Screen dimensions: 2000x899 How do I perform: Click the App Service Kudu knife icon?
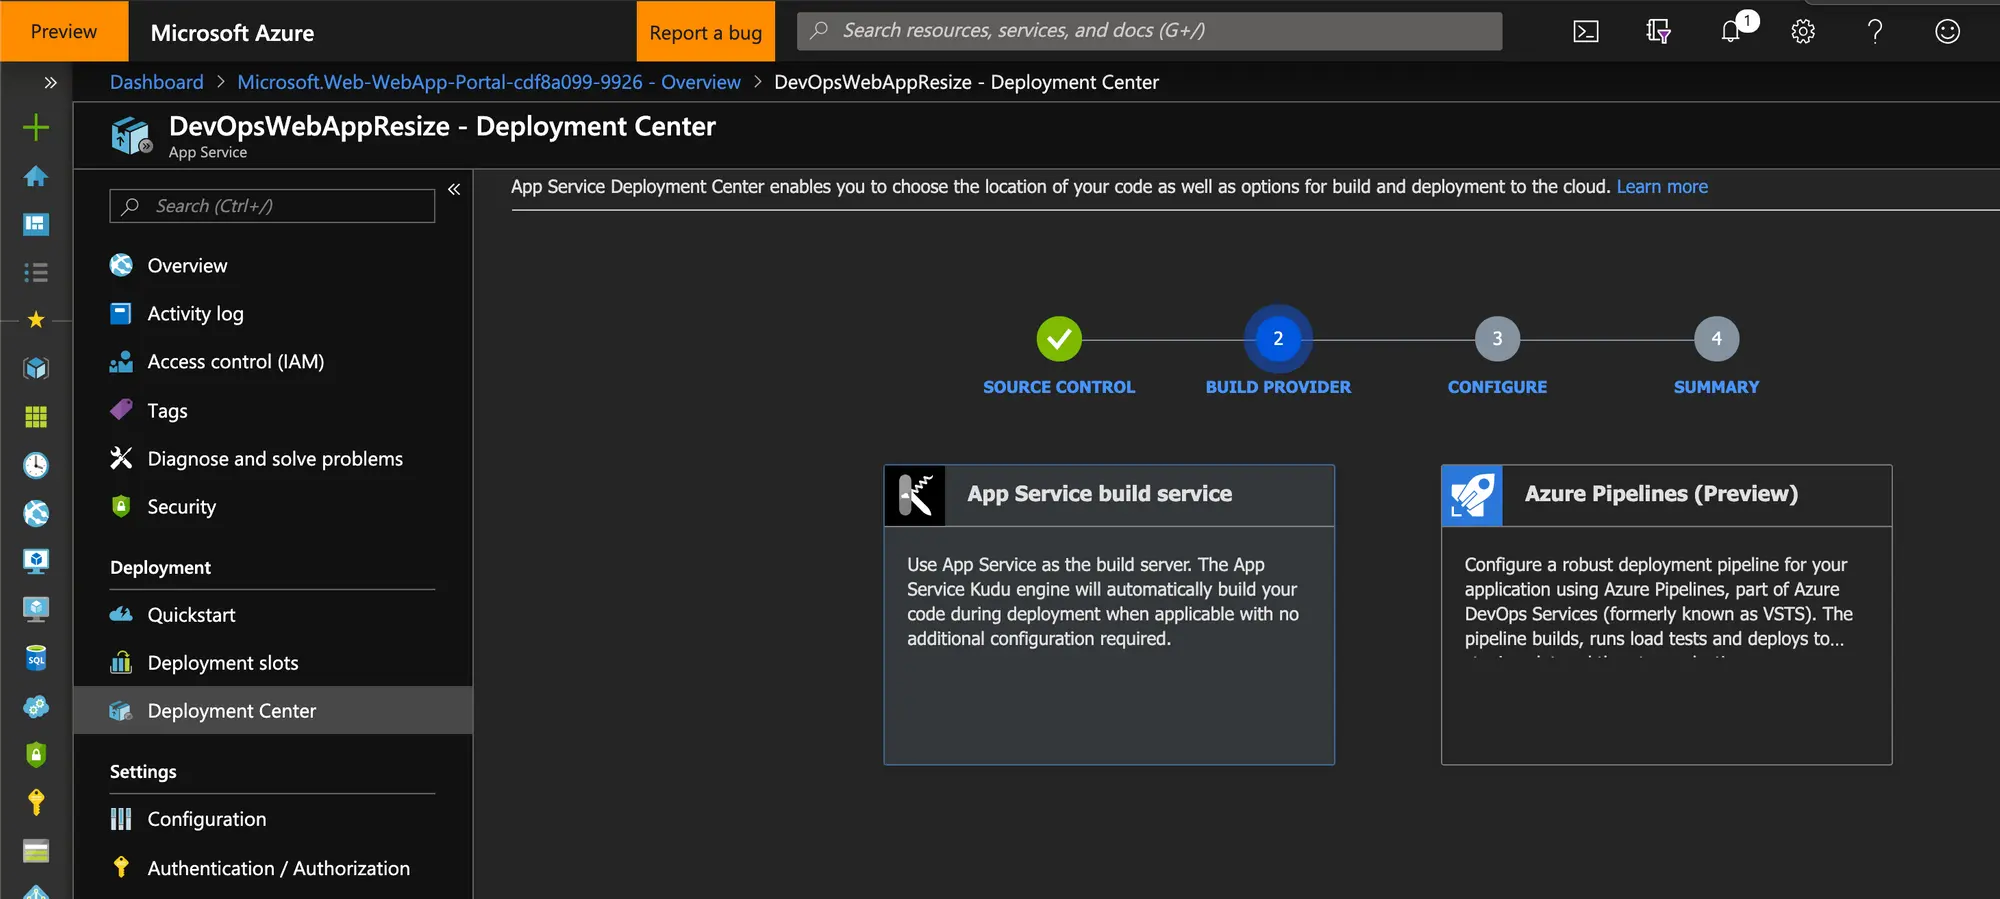(915, 495)
